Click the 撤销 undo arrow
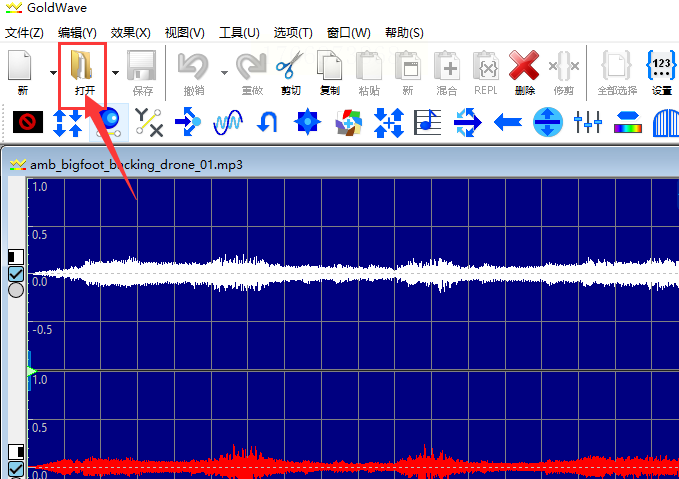The height and width of the screenshot is (479, 679). coord(193,66)
